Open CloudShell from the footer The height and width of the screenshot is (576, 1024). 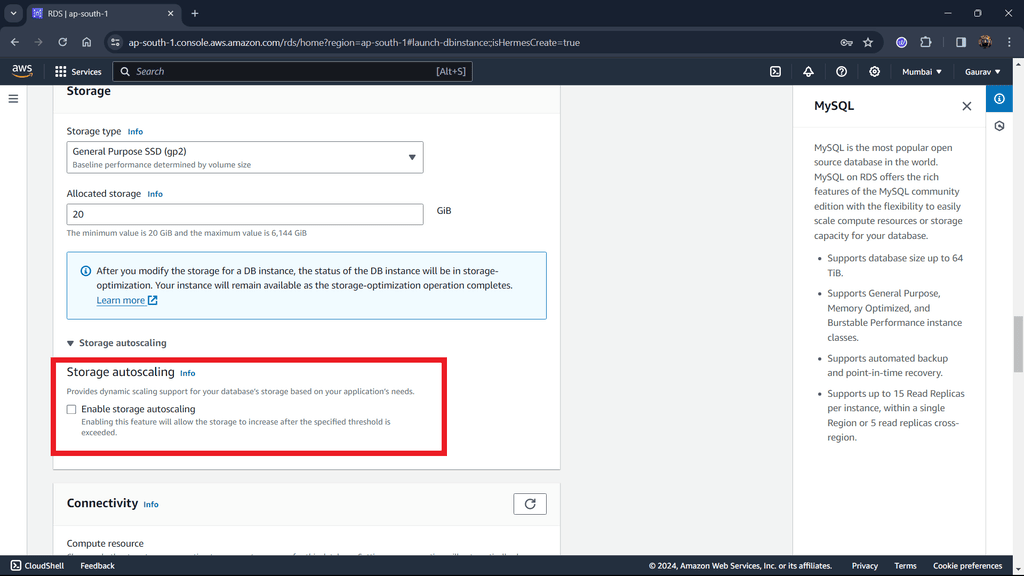(x=37, y=566)
